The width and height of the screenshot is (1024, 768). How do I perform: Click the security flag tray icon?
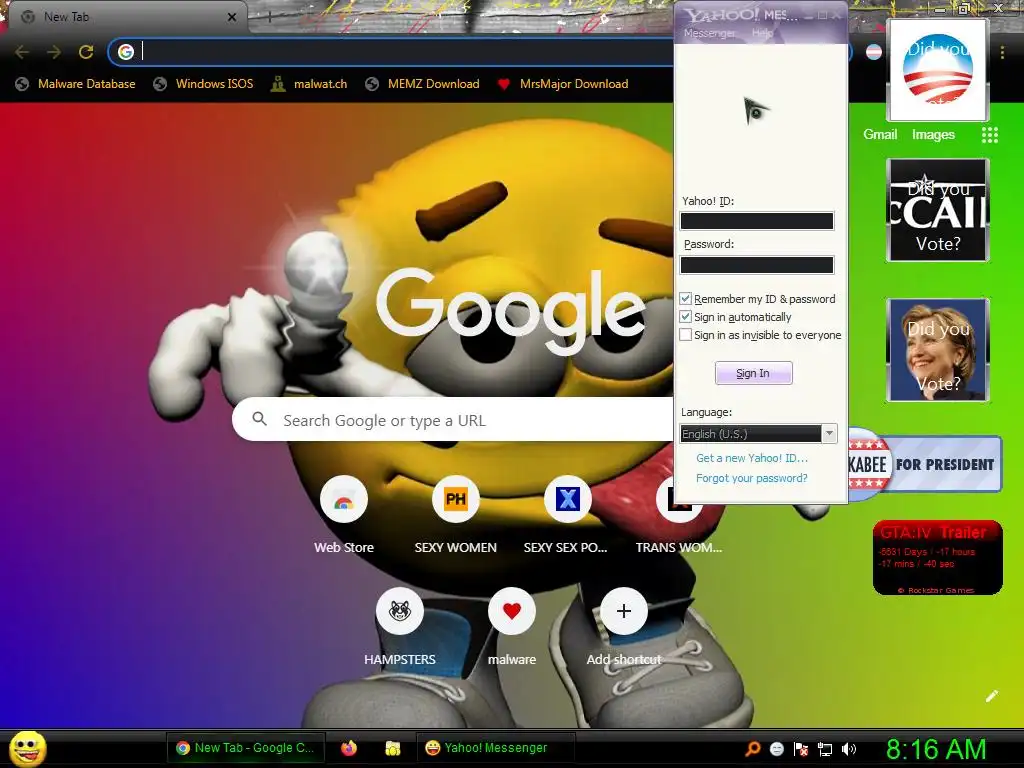[801, 749]
